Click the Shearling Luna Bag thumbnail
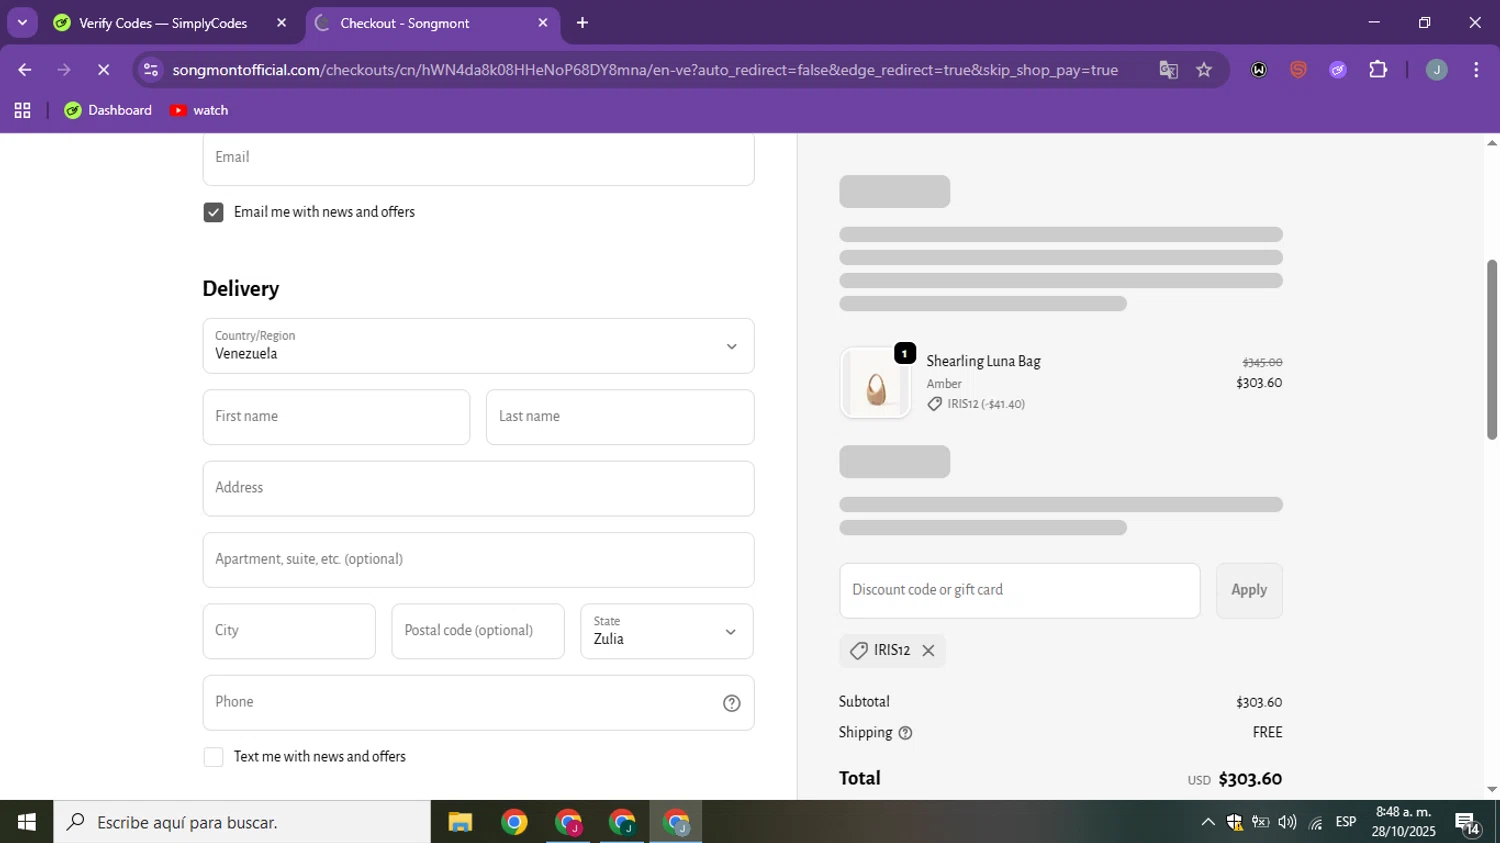 [x=876, y=383]
